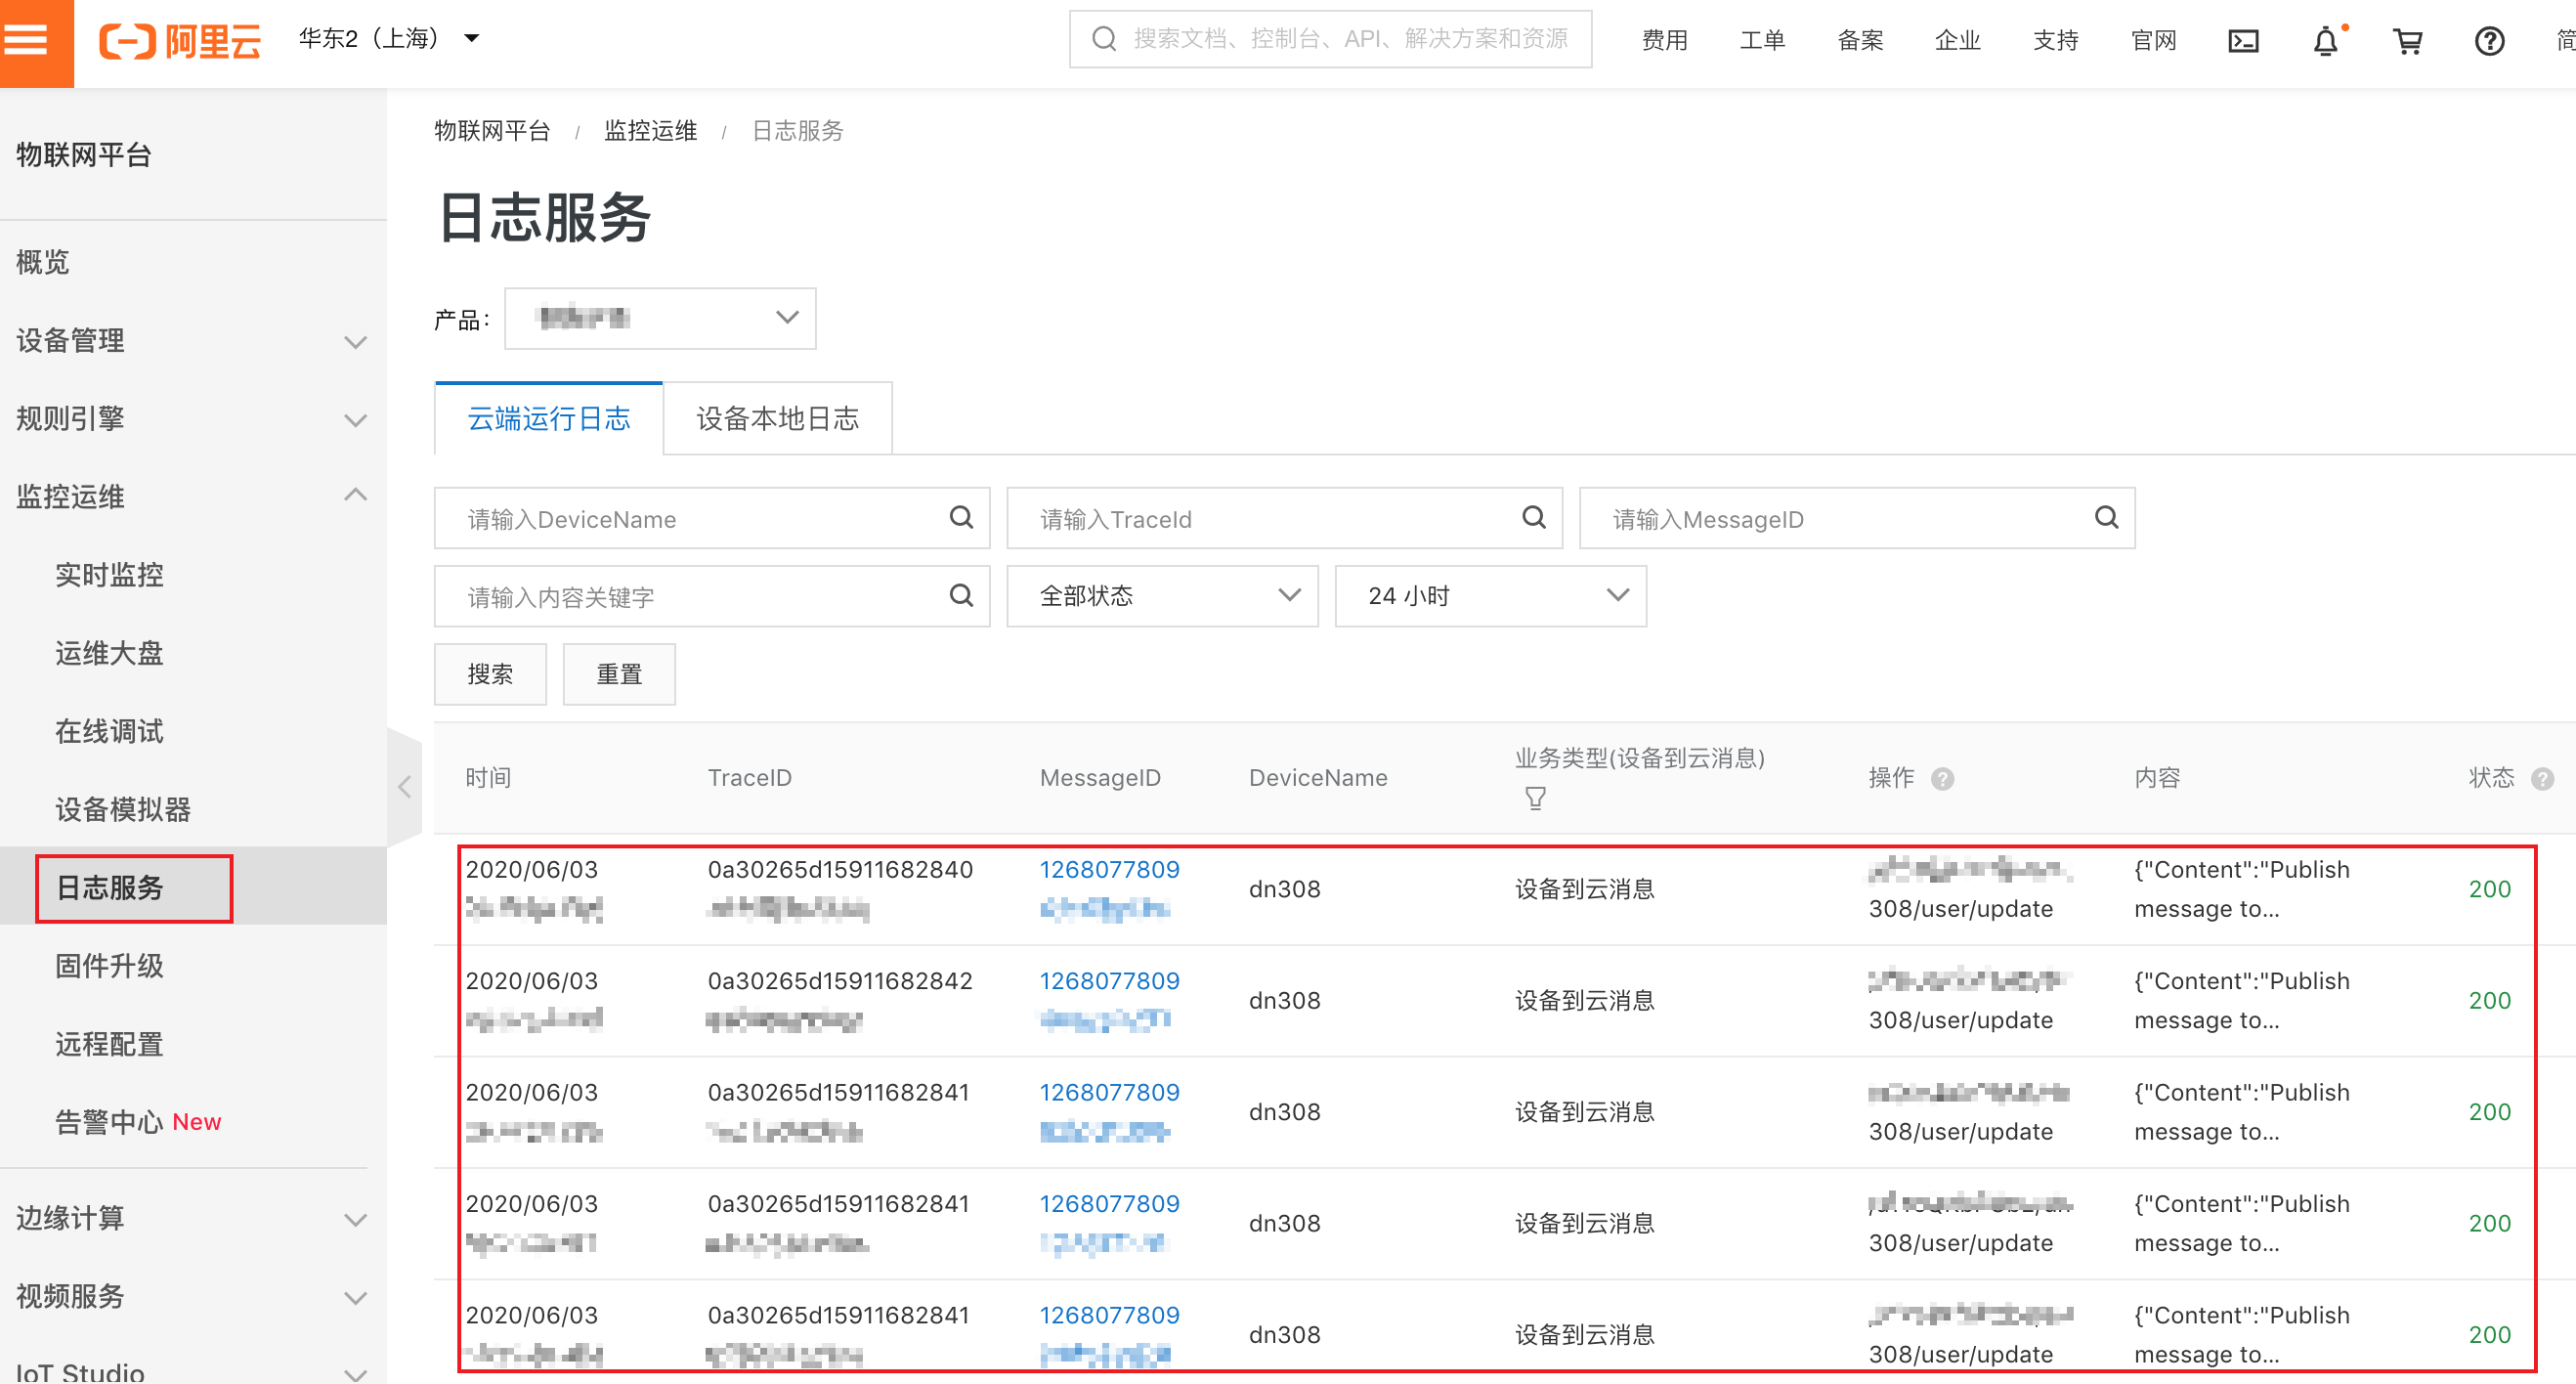
Task: Select 在线调试 in the sidebar
Action: pos(109,731)
